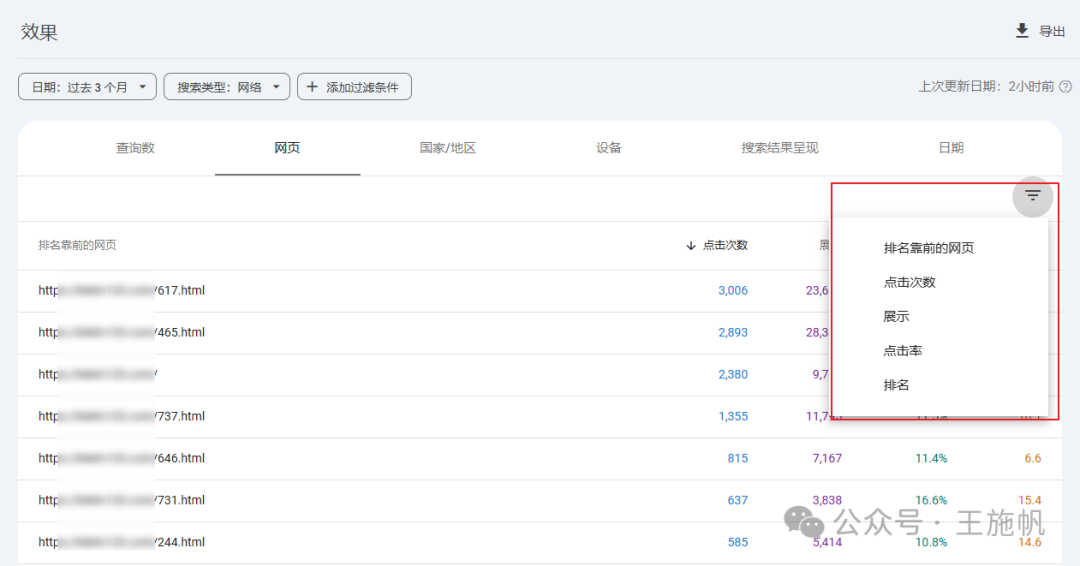
Task: Click the filter rows icon
Action: click(1032, 196)
